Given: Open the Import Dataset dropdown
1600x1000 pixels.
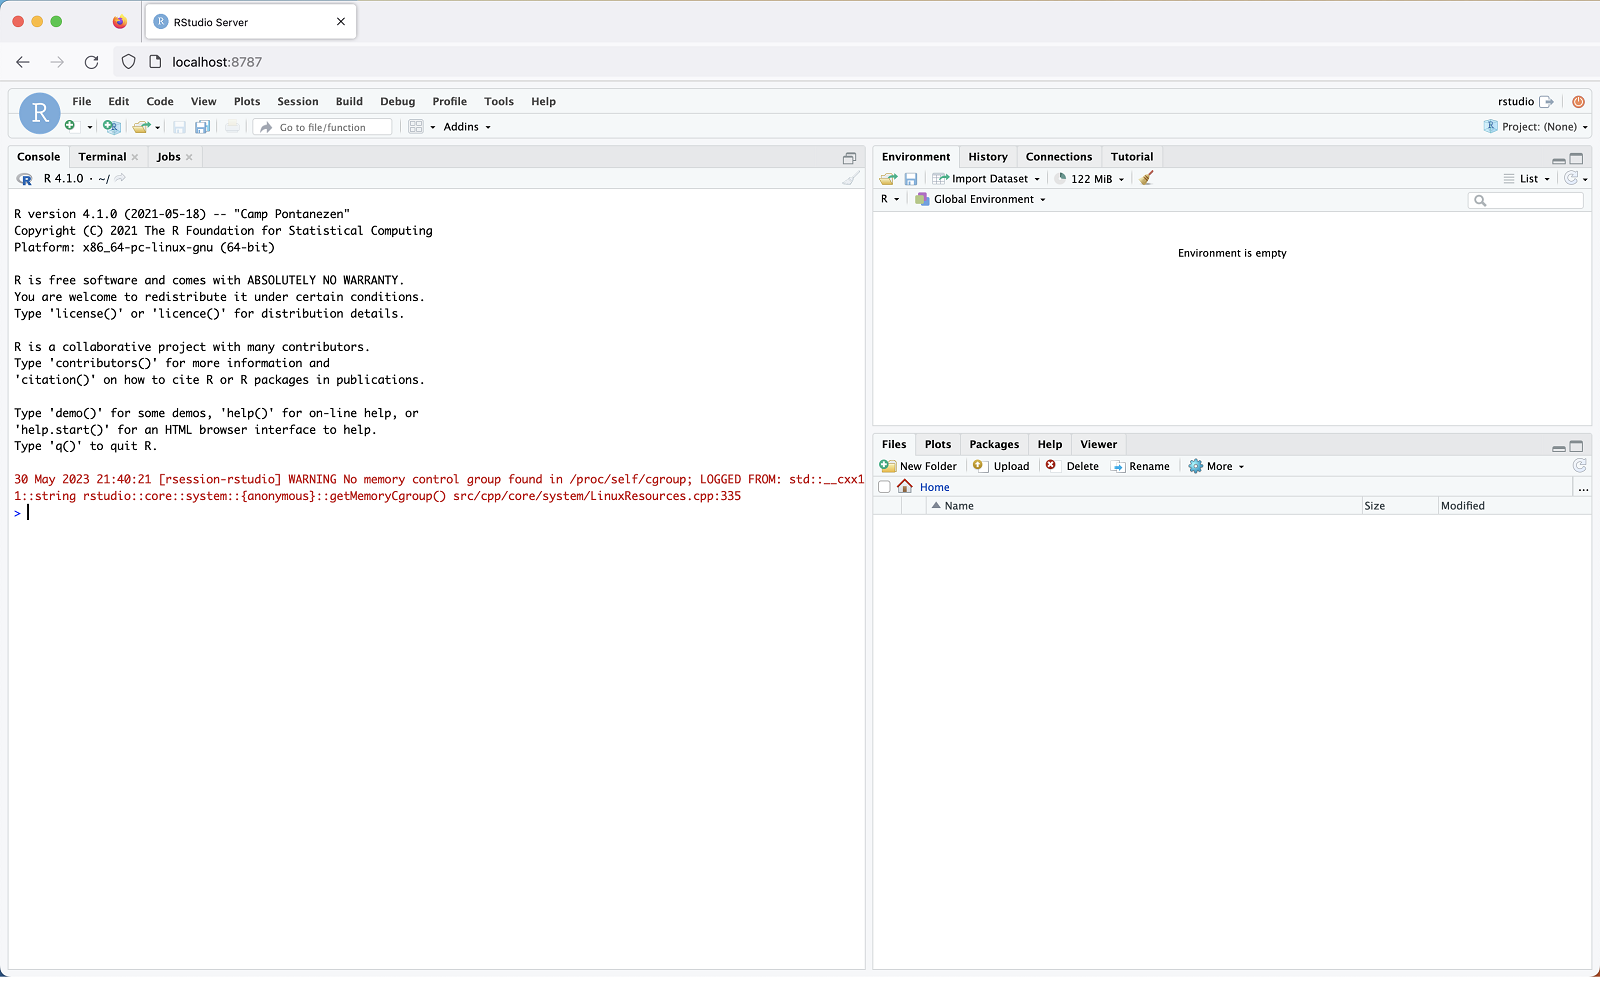Looking at the screenshot, I should coord(987,179).
